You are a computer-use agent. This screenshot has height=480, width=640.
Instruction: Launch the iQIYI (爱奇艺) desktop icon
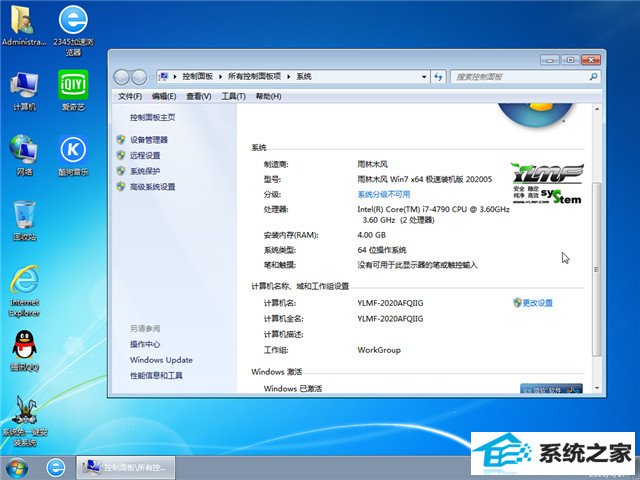tap(73, 91)
